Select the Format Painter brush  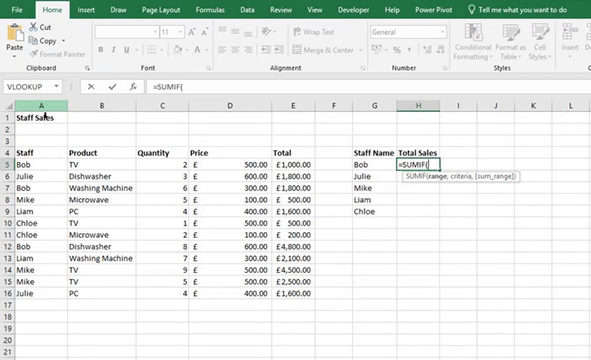[34, 54]
